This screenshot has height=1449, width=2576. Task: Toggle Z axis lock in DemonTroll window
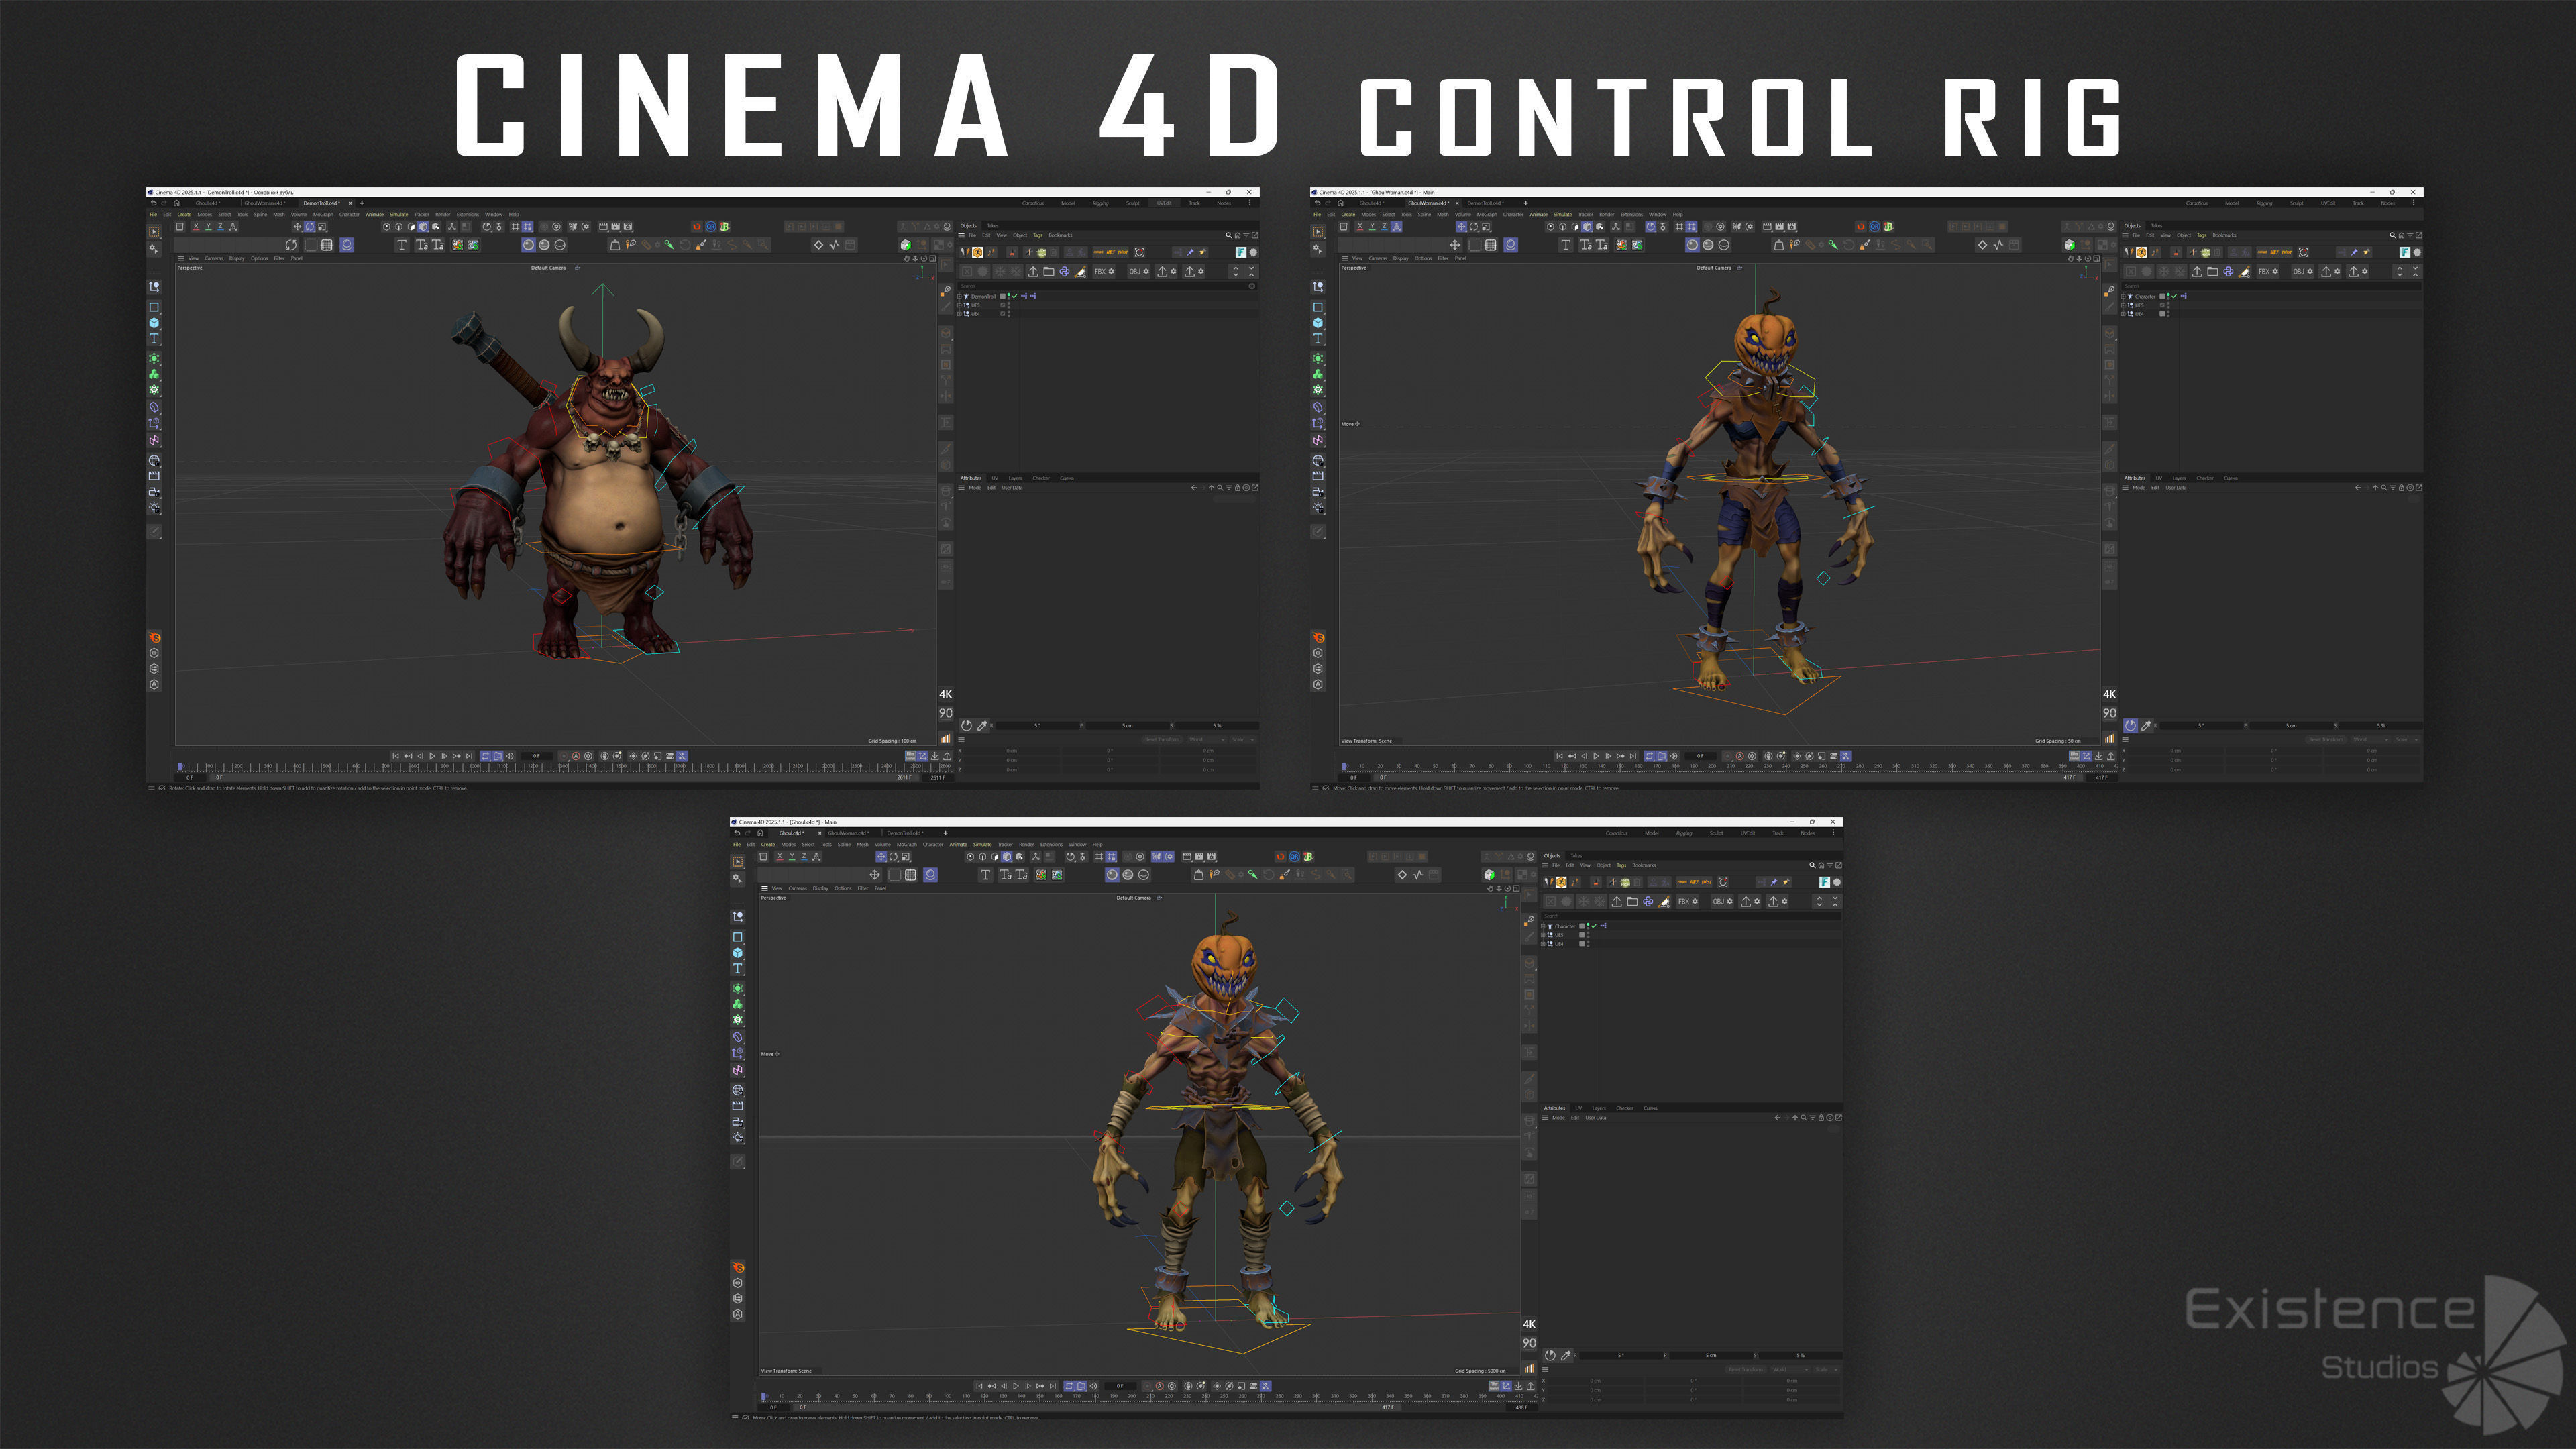pyautogui.click(x=220, y=226)
